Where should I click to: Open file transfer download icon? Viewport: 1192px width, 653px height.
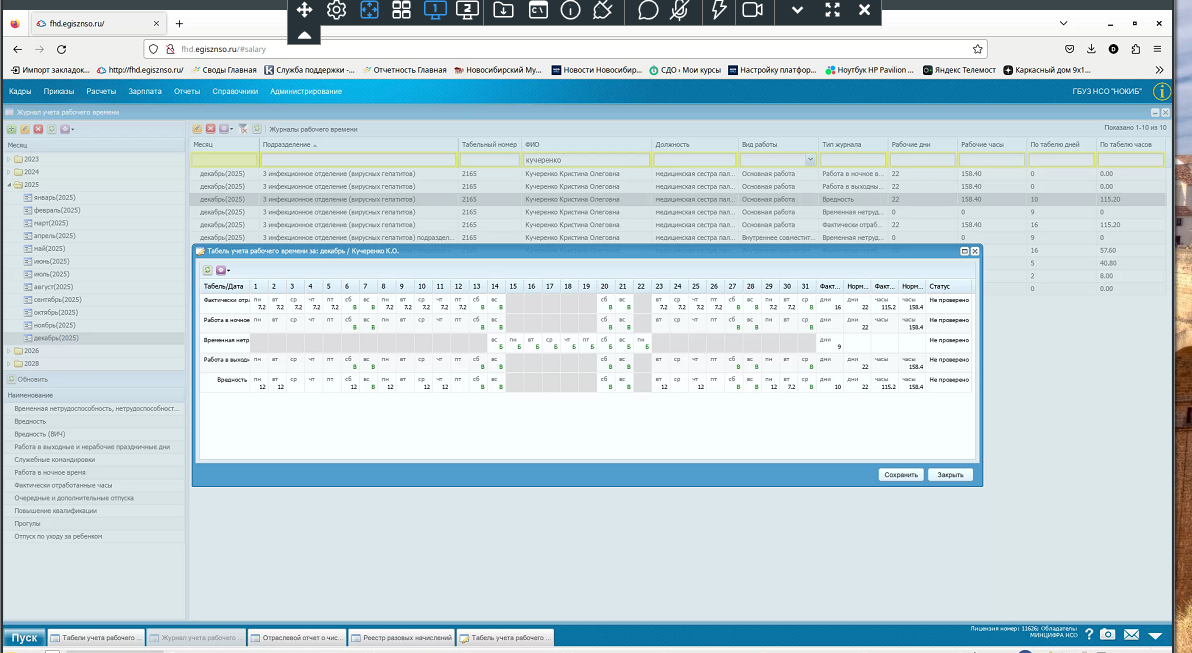tap(503, 10)
